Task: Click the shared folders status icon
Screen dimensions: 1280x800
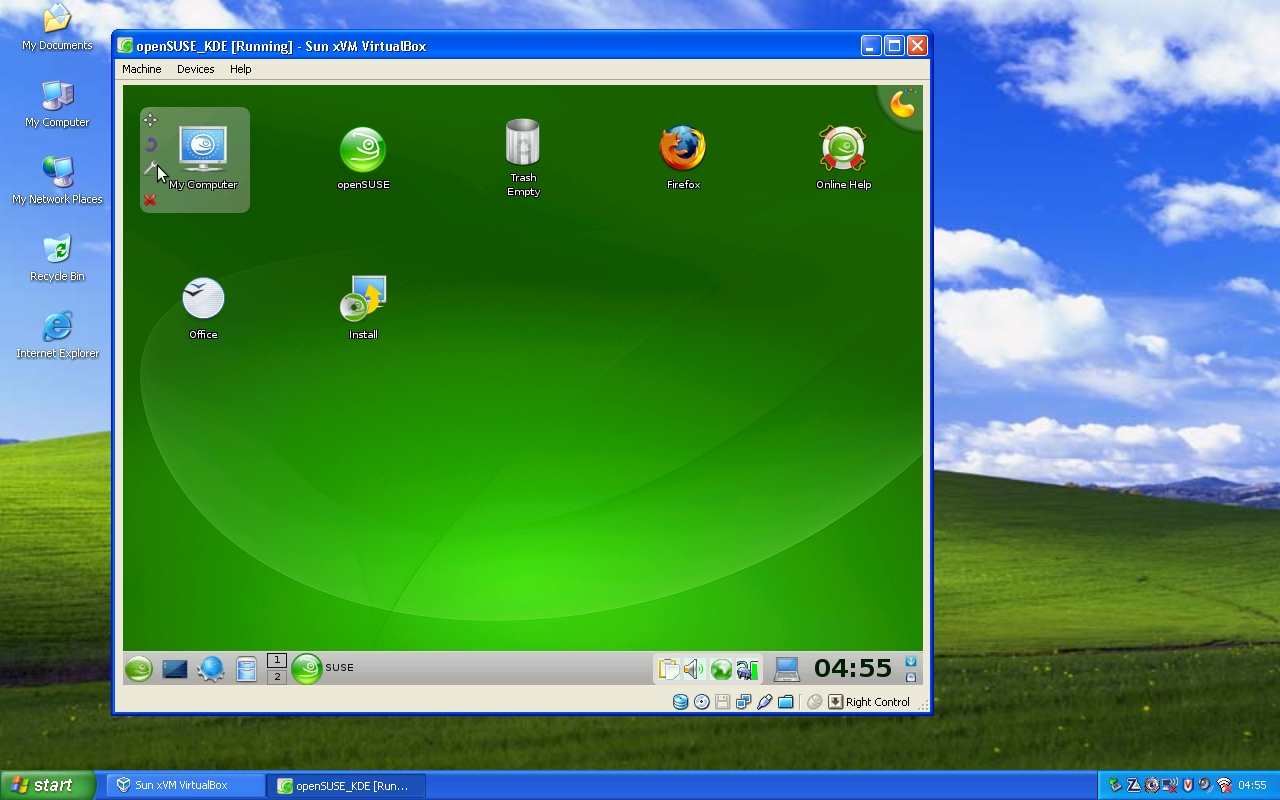Action: click(x=786, y=702)
